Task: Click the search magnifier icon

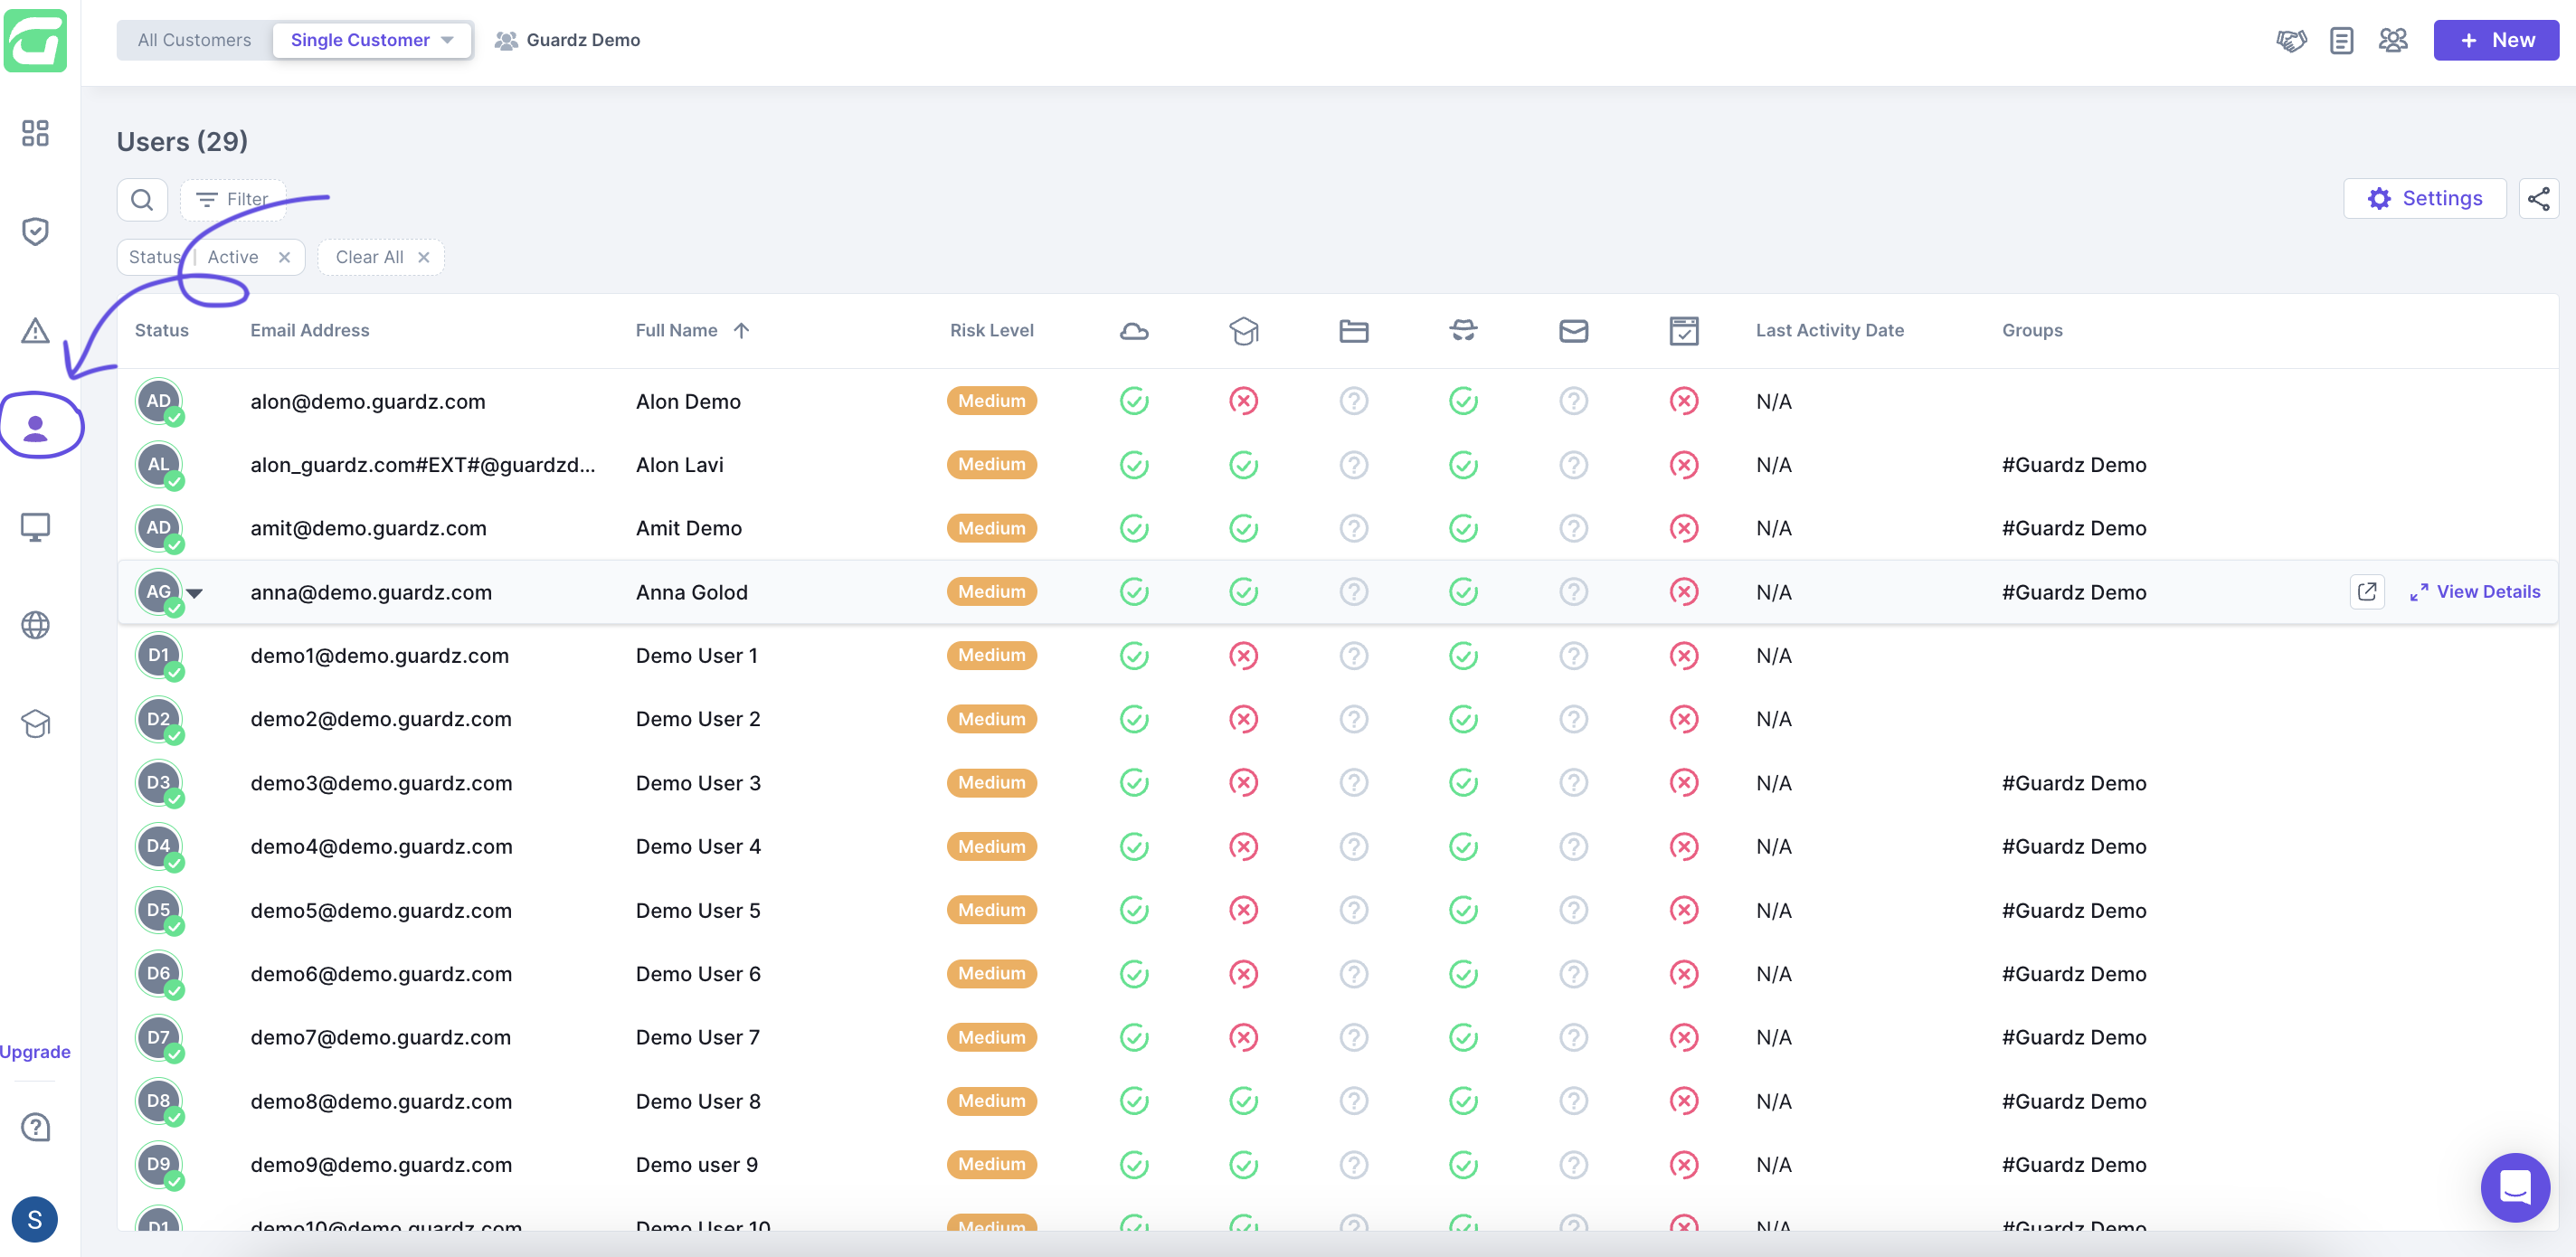Action: coord(142,199)
